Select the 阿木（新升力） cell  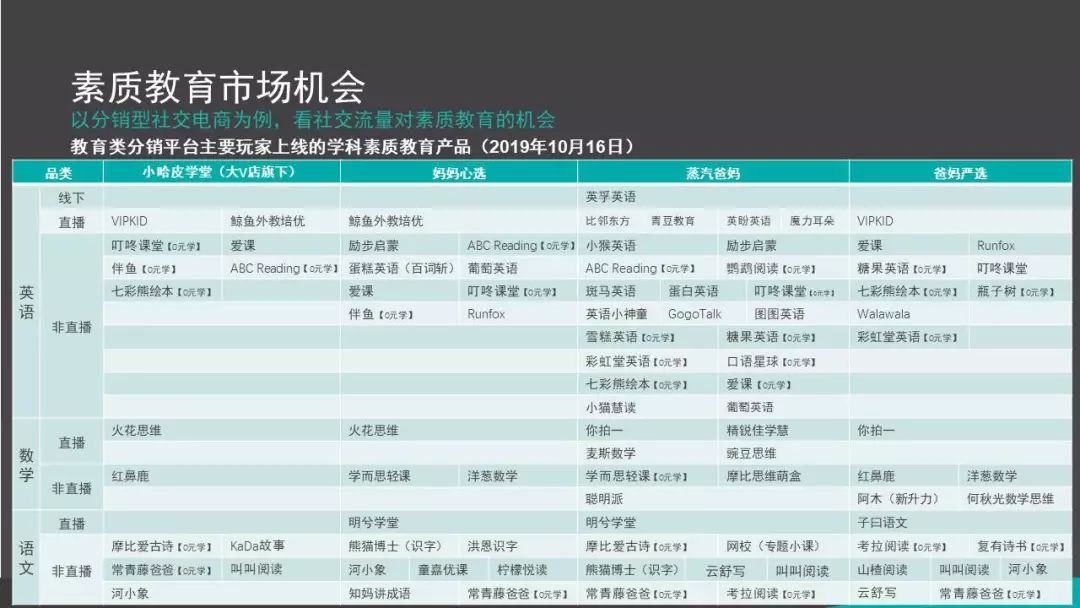[898, 499]
